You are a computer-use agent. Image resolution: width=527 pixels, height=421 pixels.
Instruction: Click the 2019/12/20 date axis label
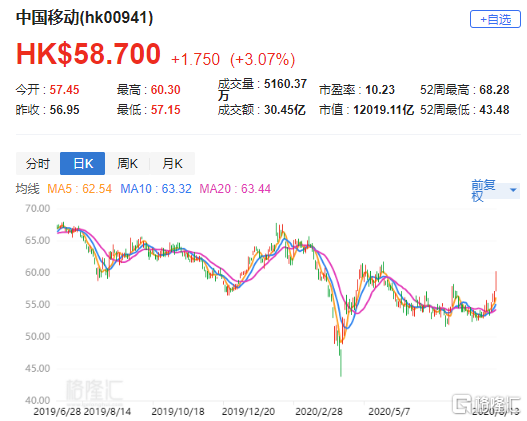[248, 412]
